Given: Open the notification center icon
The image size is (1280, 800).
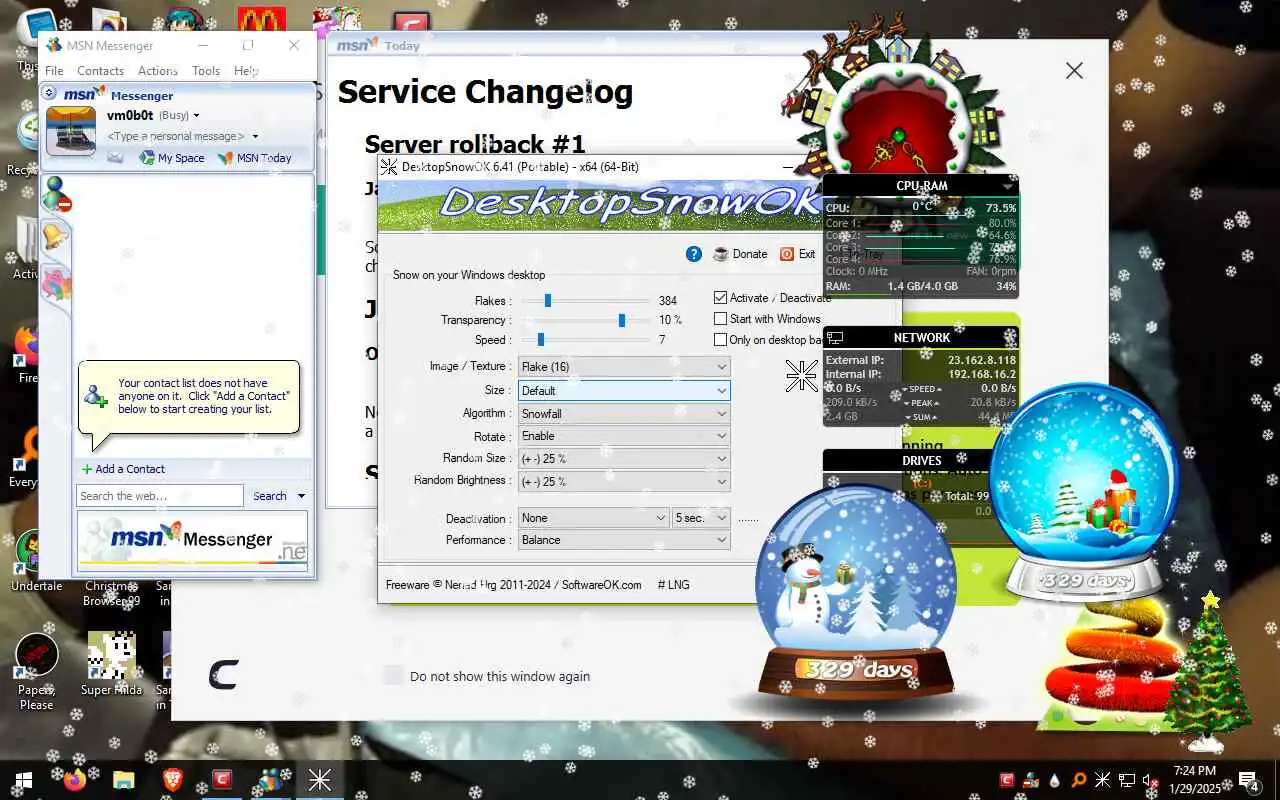Looking at the screenshot, I should coord(1248,780).
